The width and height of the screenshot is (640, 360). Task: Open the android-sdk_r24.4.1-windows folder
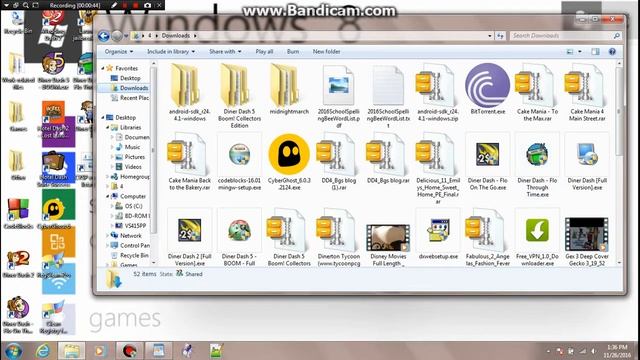point(189,93)
